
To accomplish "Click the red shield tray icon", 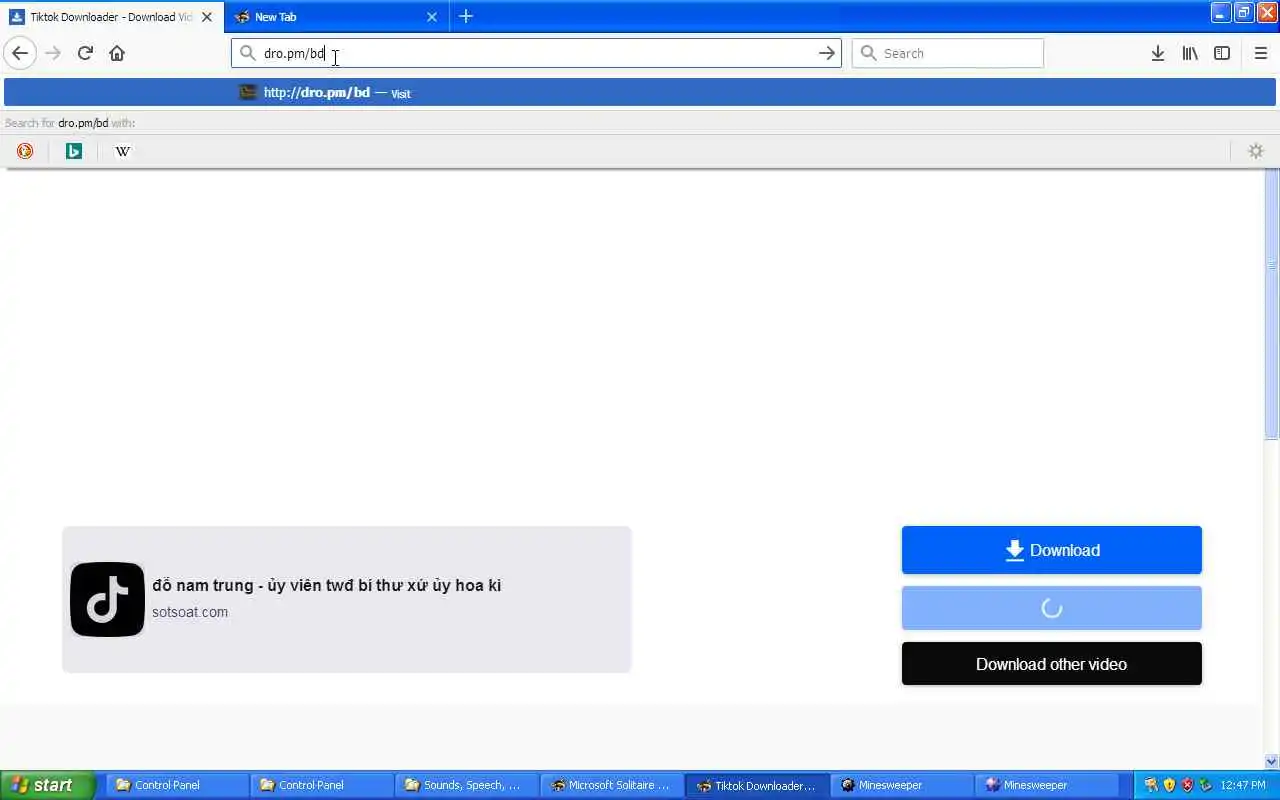I will [1187, 785].
